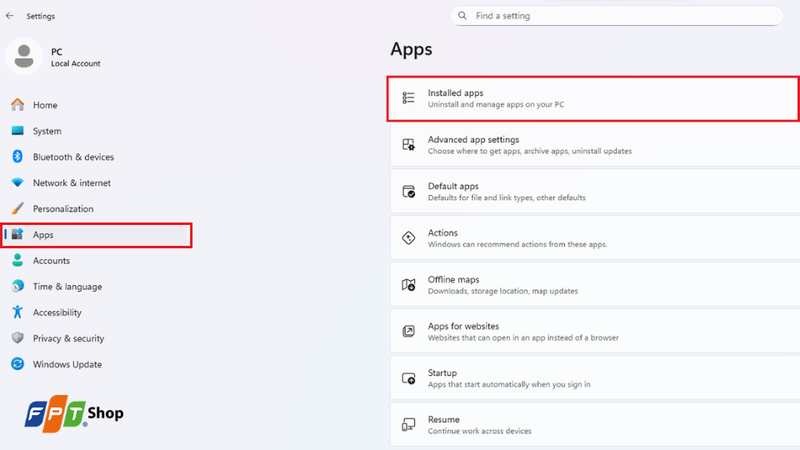Click the search magnifier icon
This screenshot has height=450, width=800.
coord(462,16)
